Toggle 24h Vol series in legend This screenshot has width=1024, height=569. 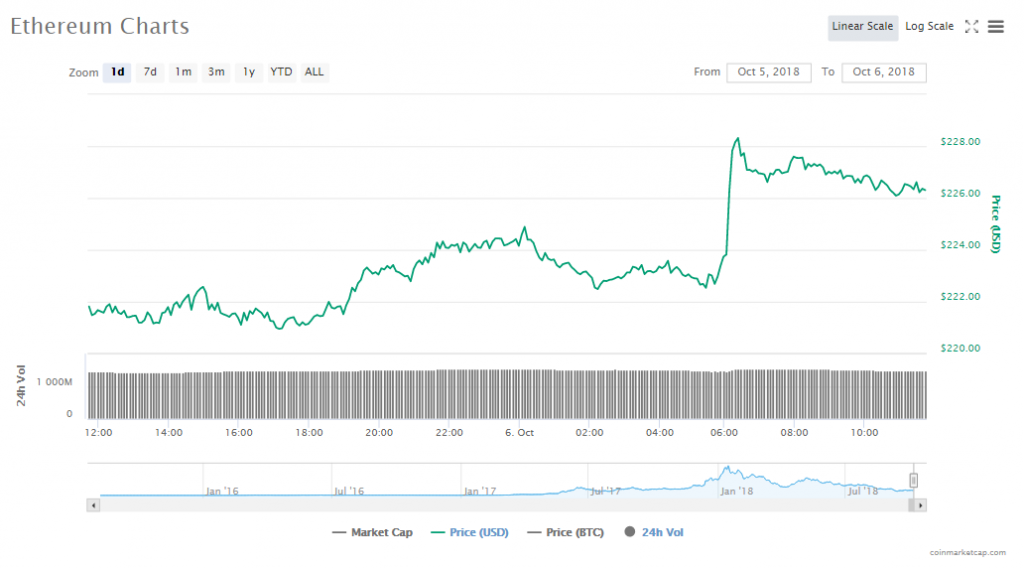pyautogui.click(x=655, y=533)
